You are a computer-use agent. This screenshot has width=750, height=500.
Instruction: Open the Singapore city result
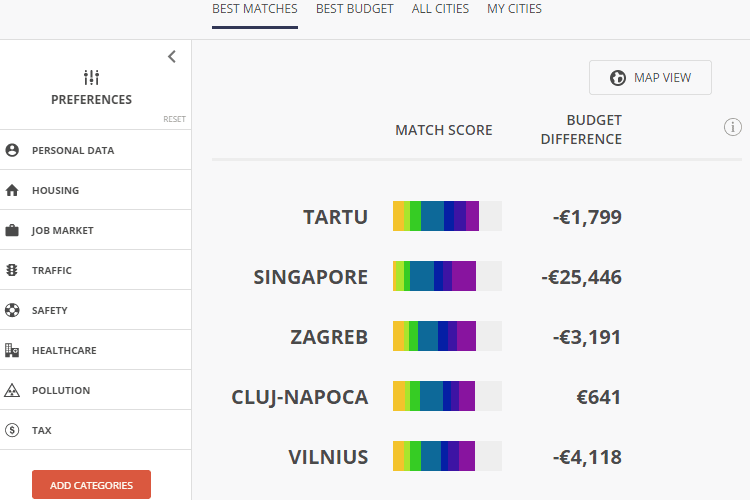(x=310, y=277)
